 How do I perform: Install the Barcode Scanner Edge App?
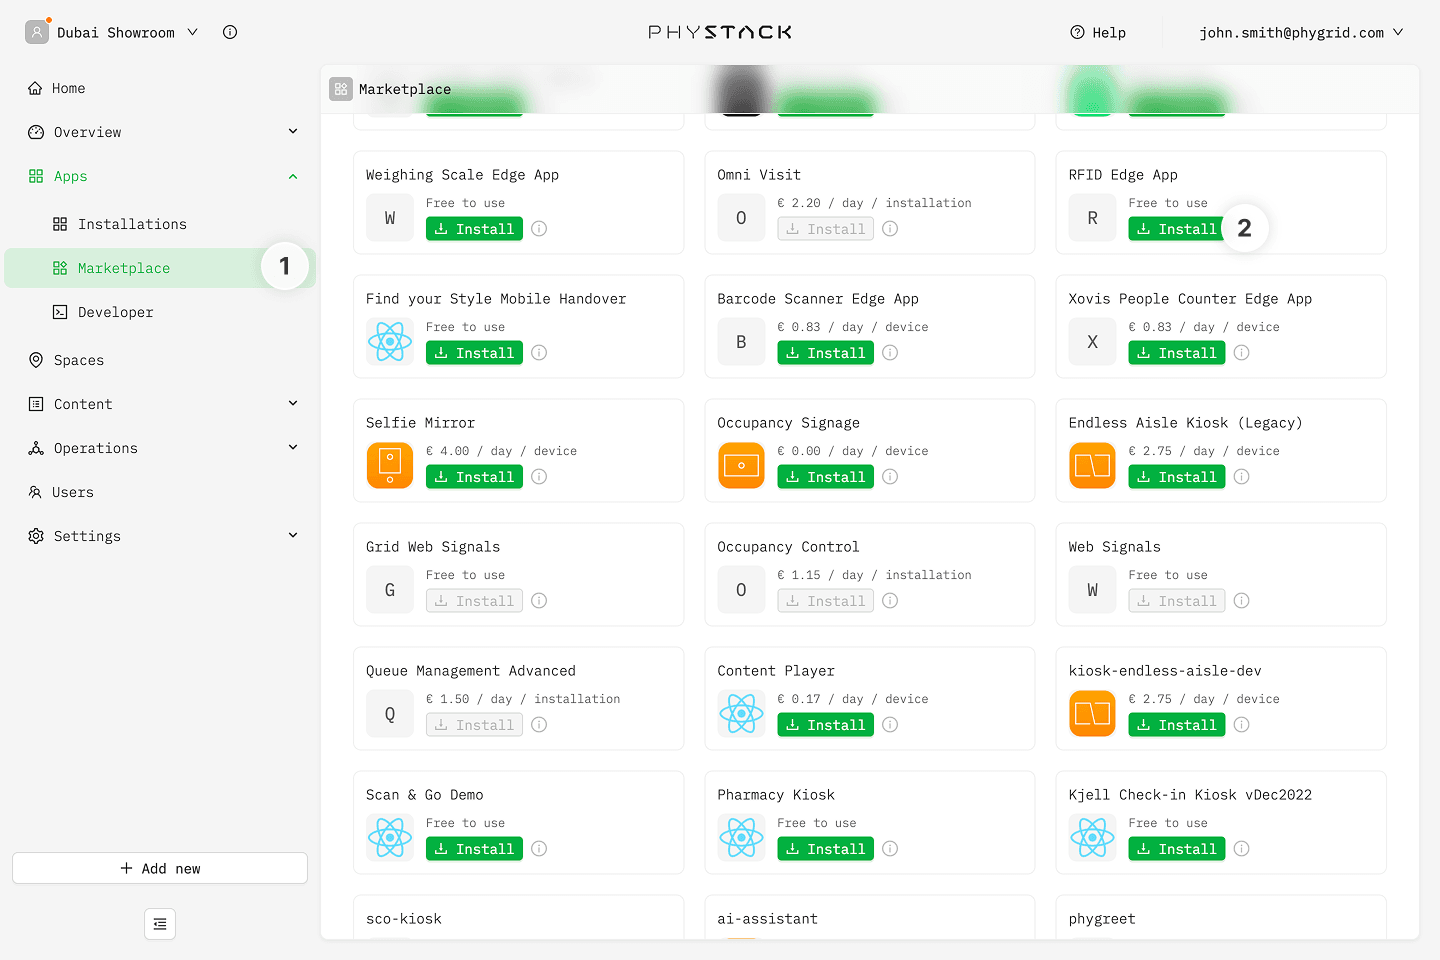(x=825, y=353)
